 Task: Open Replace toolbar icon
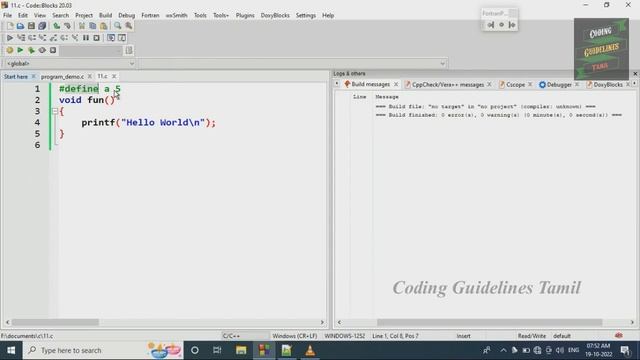129,26
